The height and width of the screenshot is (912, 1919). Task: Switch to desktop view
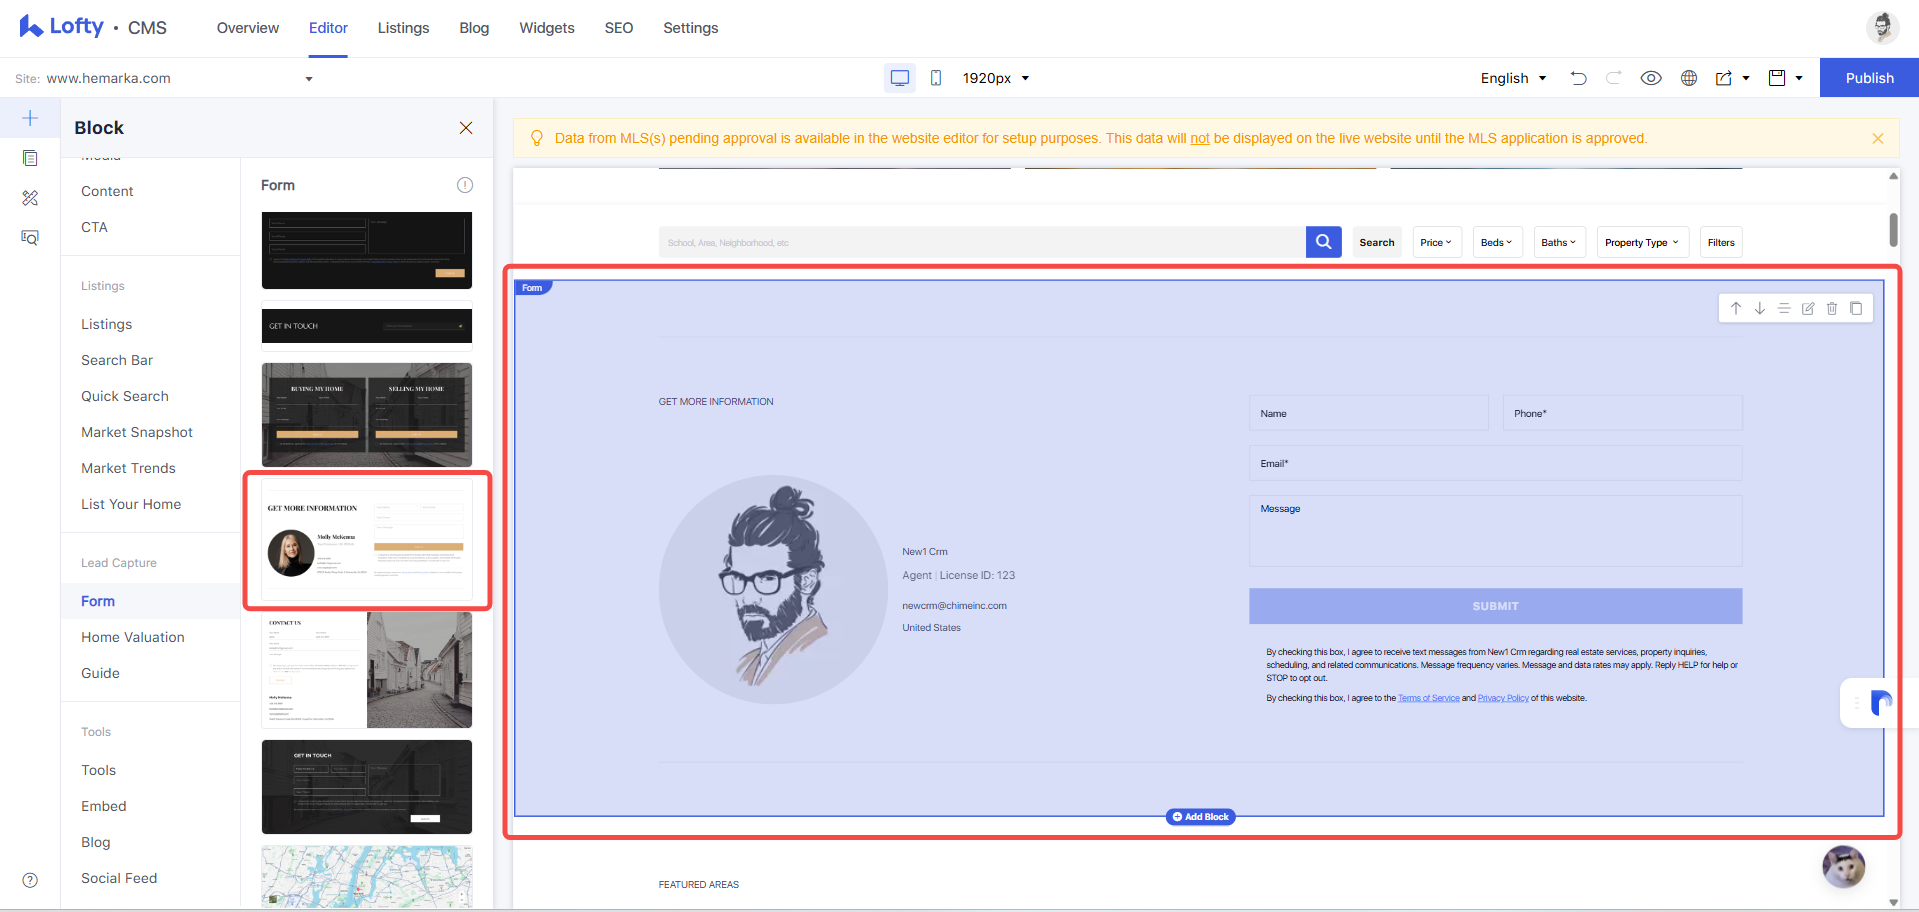900,78
